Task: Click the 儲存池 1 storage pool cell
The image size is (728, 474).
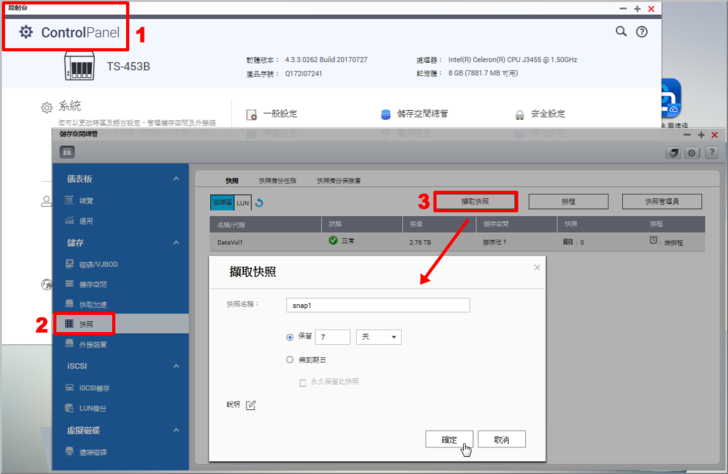Action: tap(494, 242)
